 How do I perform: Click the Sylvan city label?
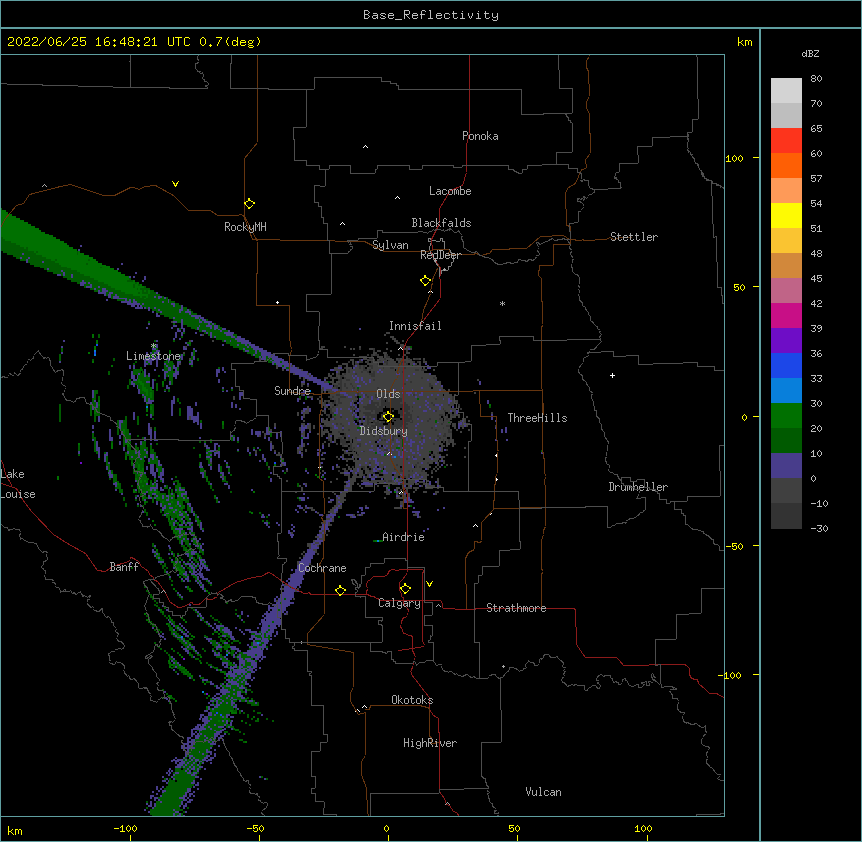(390, 245)
